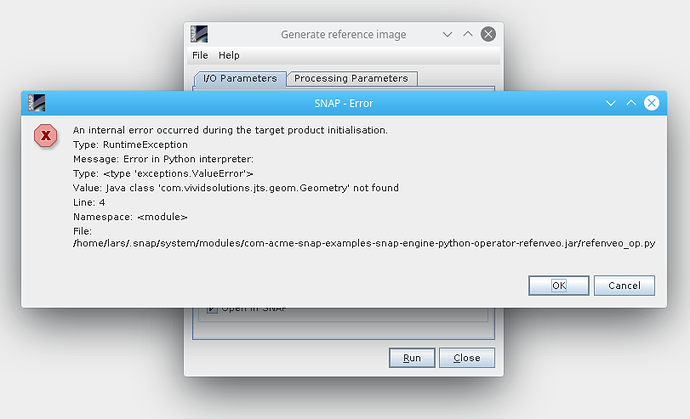Minimize the SNAP Error dialog with down chevron
This screenshot has height=419, width=690.
click(x=610, y=103)
